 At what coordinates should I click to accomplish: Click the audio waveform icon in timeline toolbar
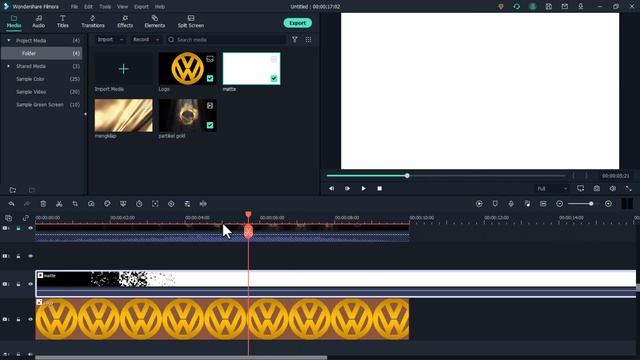(x=203, y=204)
